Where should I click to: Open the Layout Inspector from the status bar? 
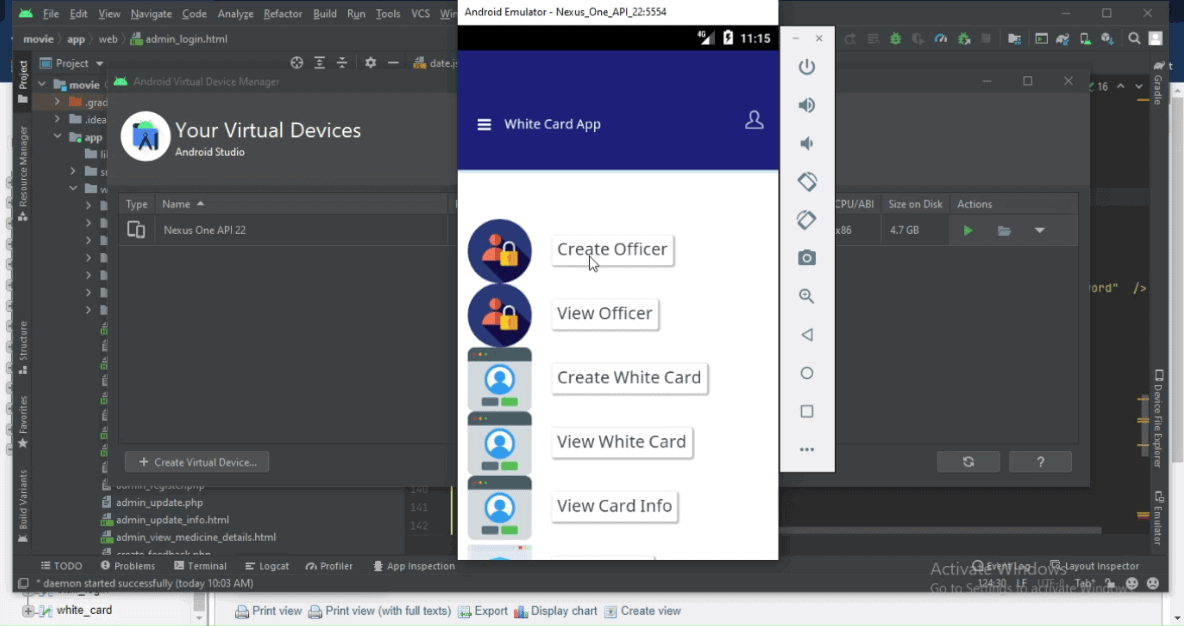1102,565
